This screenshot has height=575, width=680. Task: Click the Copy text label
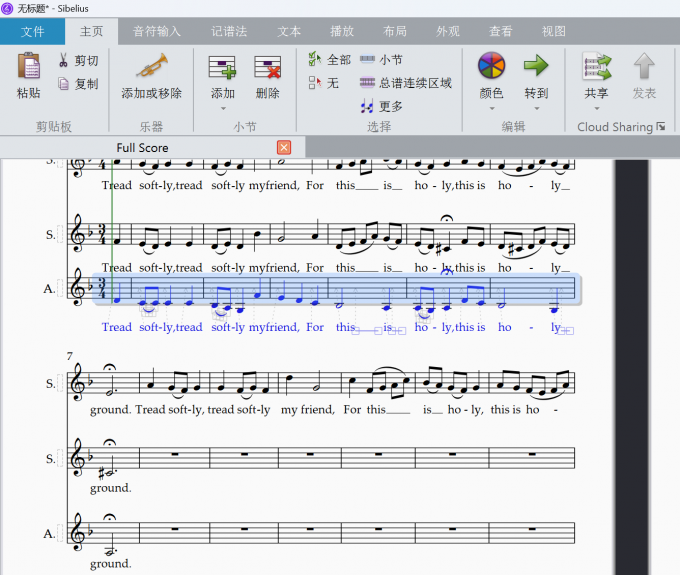pos(87,84)
